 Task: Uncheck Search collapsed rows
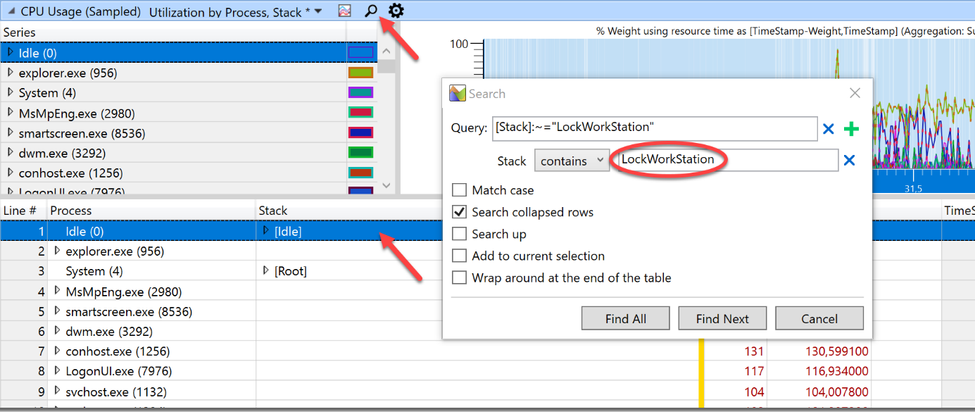coord(460,213)
